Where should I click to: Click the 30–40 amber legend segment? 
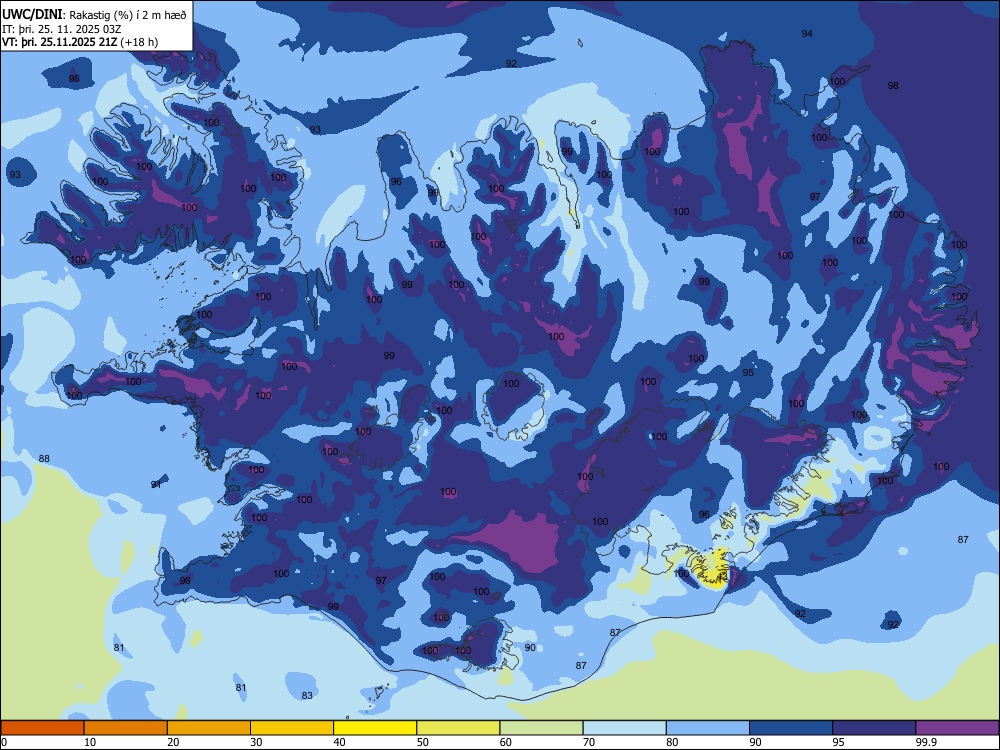292,728
